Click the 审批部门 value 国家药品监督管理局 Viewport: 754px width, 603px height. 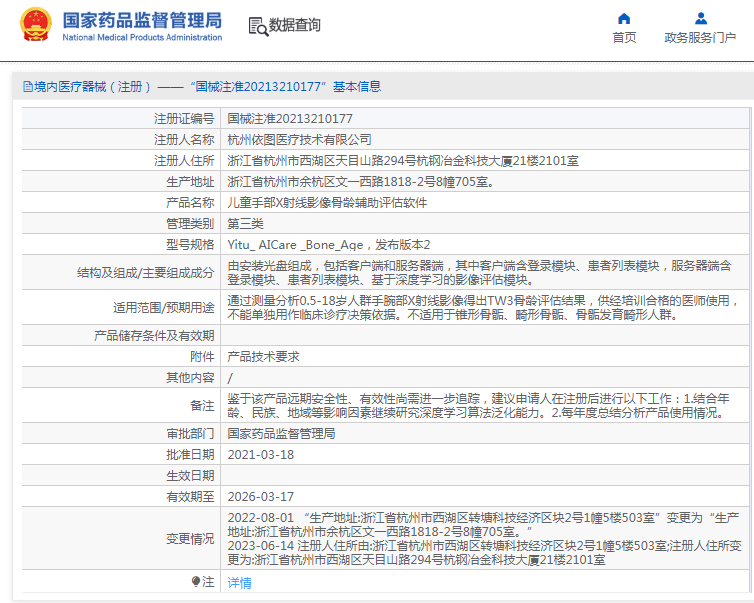click(x=281, y=434)
